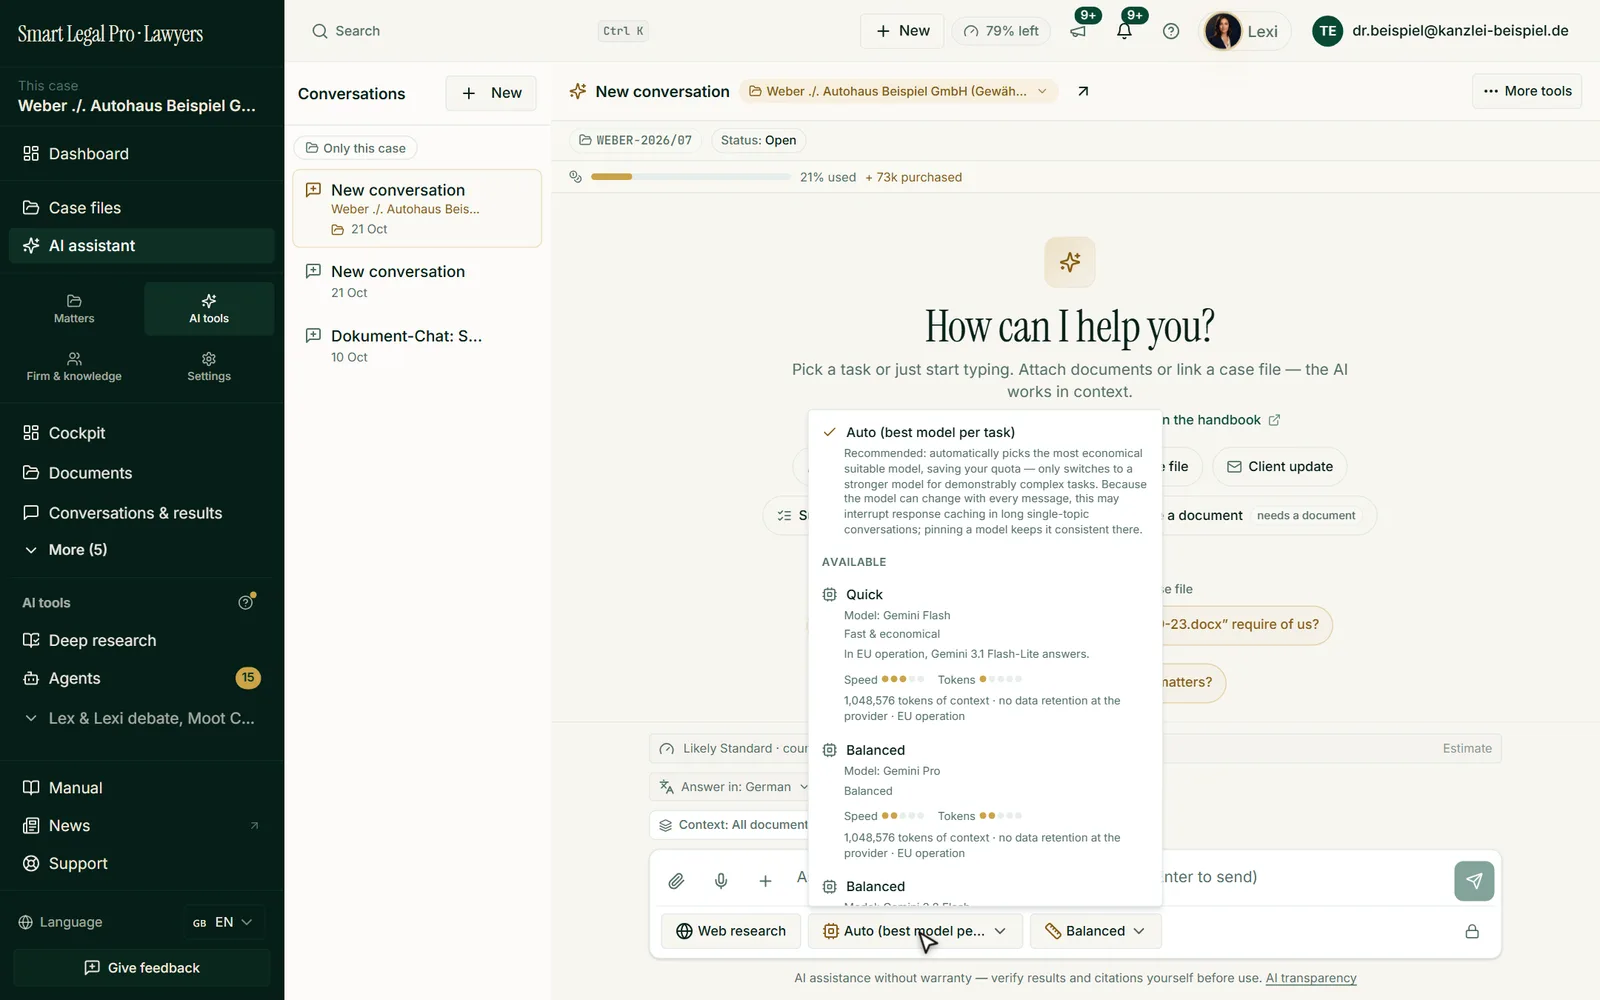
Task: Click the top bar New button
Action: pyautogui.click(x=902, y=31)
